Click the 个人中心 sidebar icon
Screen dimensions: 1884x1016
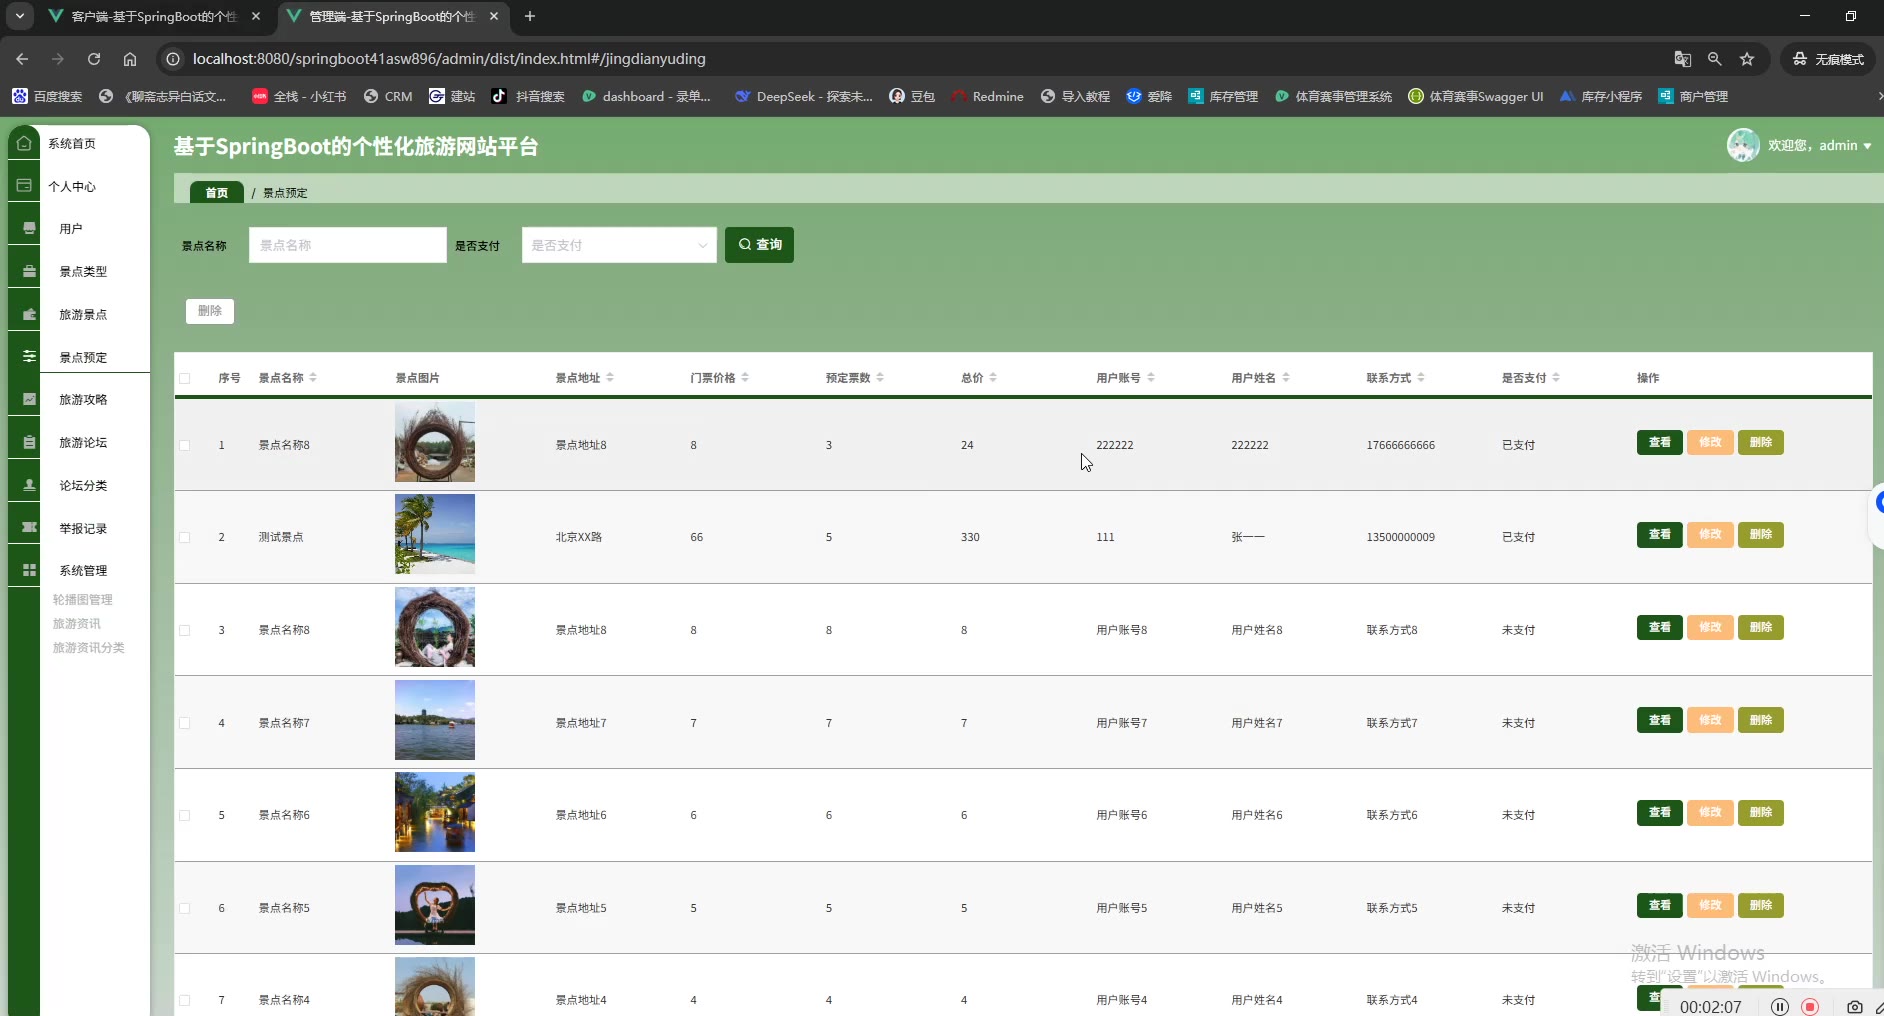pyautogui.click(x=24, y=186)
